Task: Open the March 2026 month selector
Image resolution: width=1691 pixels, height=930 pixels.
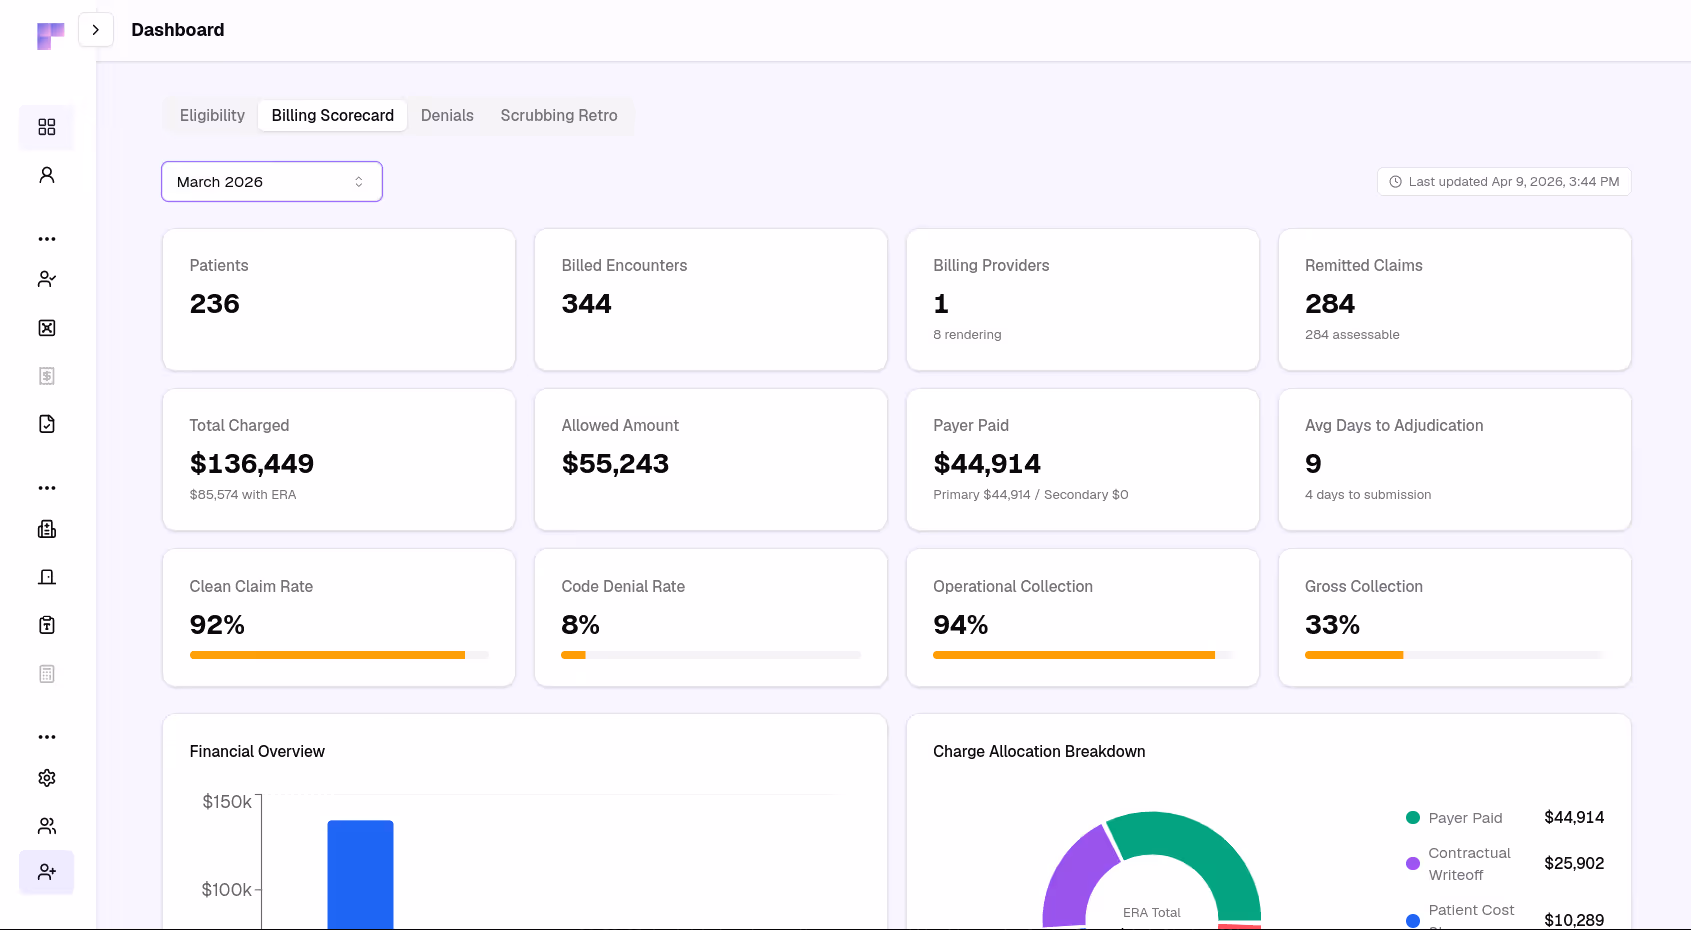Action: [x=271, y=181]
